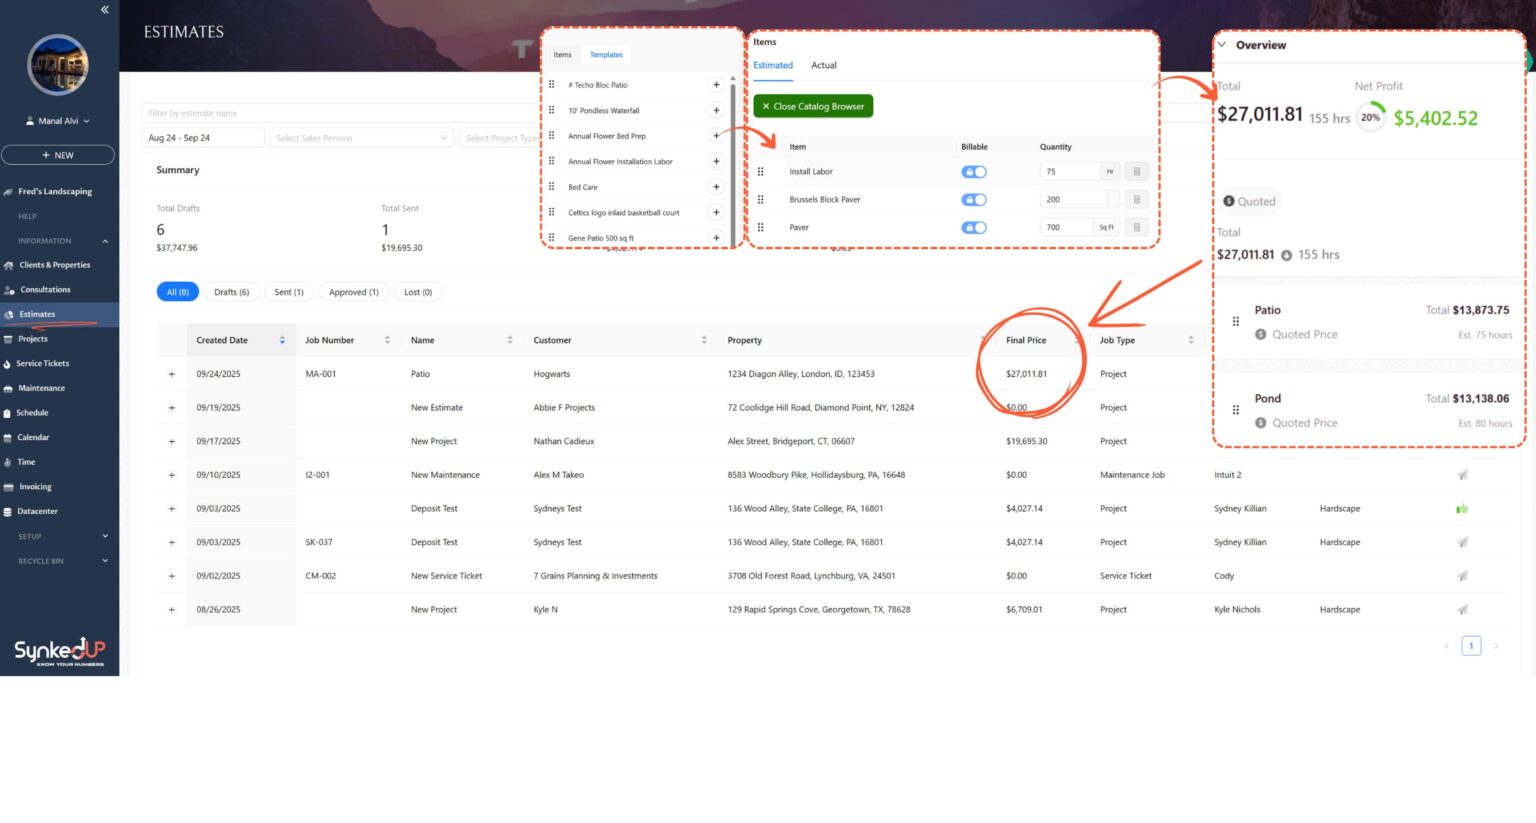Open the Select Sales Persons dropdown
1536x823 pixels.
click(361, 138)
